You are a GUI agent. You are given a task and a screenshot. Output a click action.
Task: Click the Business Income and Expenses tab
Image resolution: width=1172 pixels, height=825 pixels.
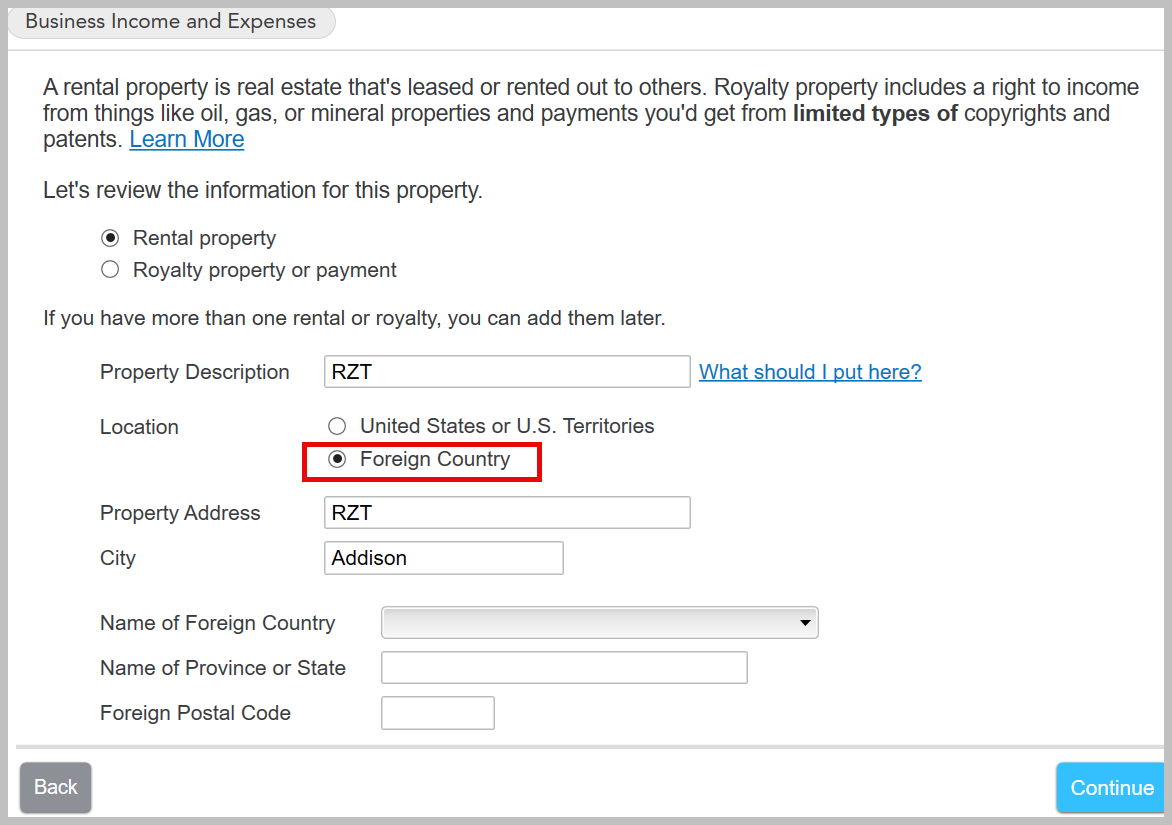pos(170,22)
